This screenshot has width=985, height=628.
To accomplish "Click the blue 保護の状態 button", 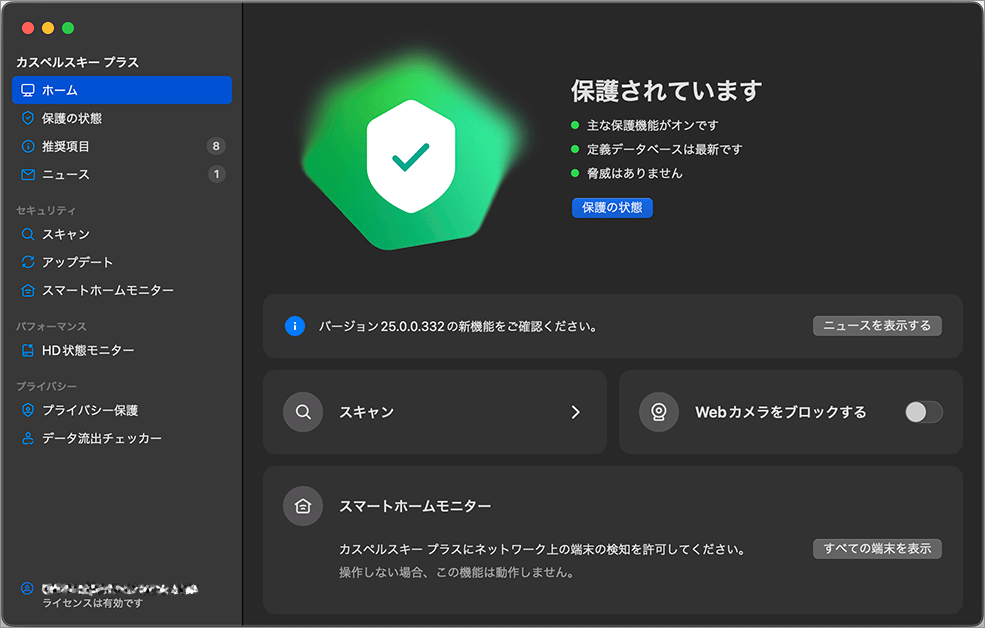I will click(x=612, y=208).
